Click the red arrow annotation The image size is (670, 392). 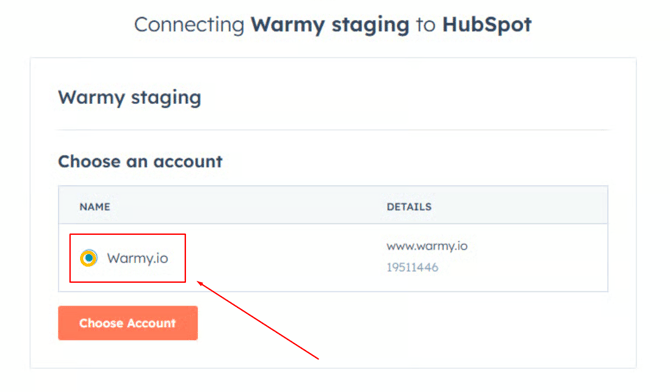click(x=258, y=320)
